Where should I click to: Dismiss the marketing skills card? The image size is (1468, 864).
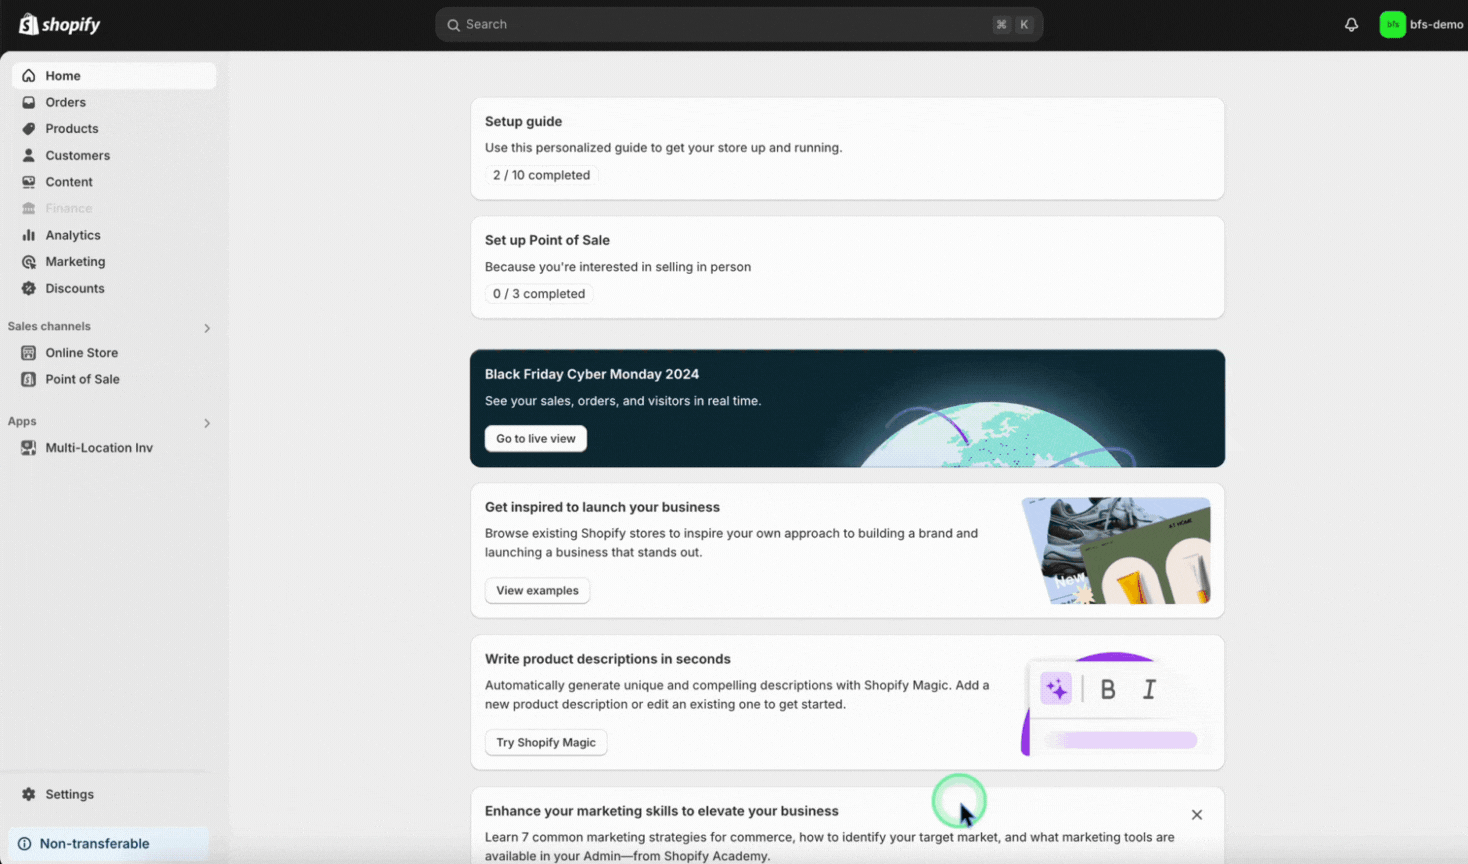click(1196, 815)
